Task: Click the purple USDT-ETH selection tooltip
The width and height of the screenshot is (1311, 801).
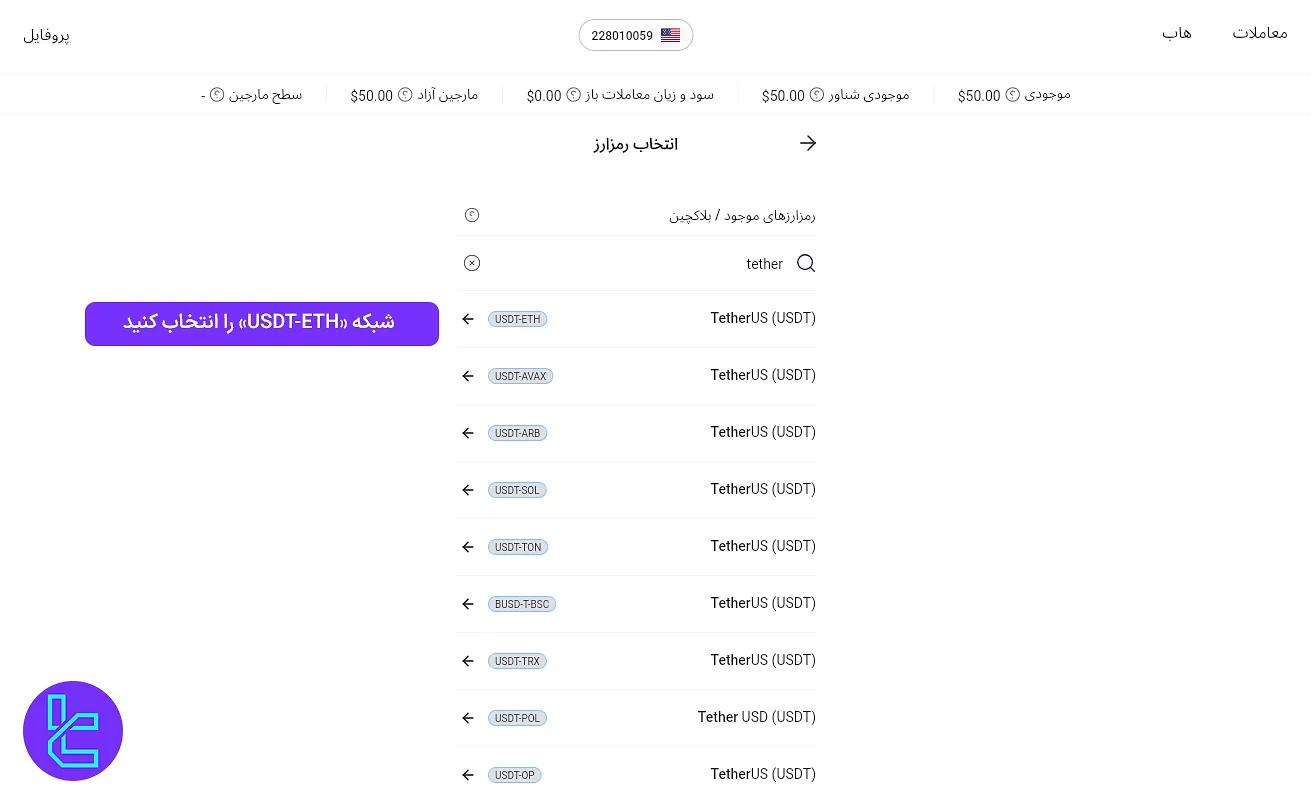Action: pos(261,323)
